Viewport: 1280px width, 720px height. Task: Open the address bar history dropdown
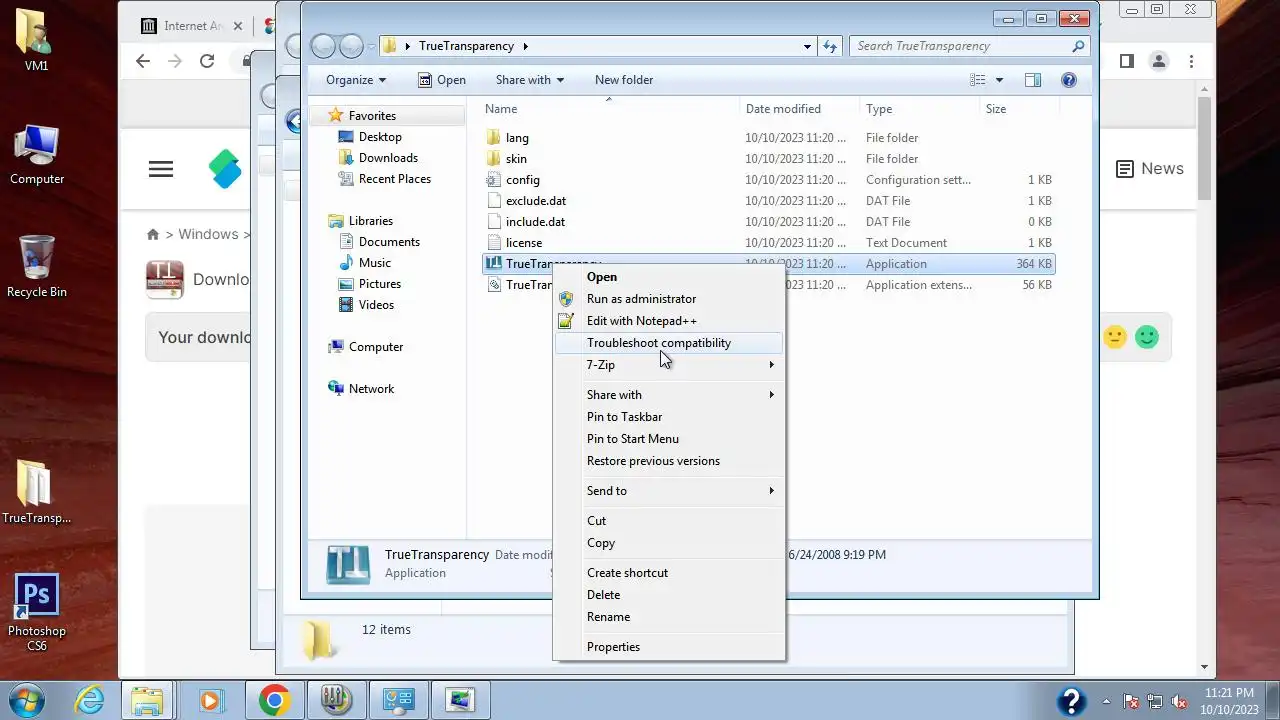click(x=808, y=46)
